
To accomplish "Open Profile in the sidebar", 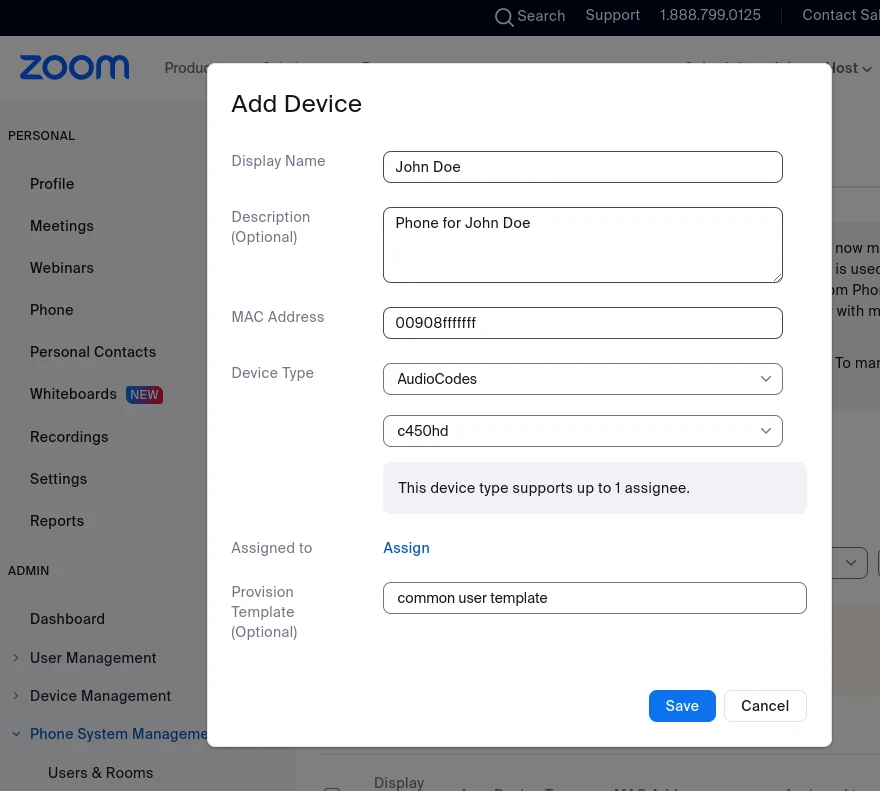I will tap(52, 184).
